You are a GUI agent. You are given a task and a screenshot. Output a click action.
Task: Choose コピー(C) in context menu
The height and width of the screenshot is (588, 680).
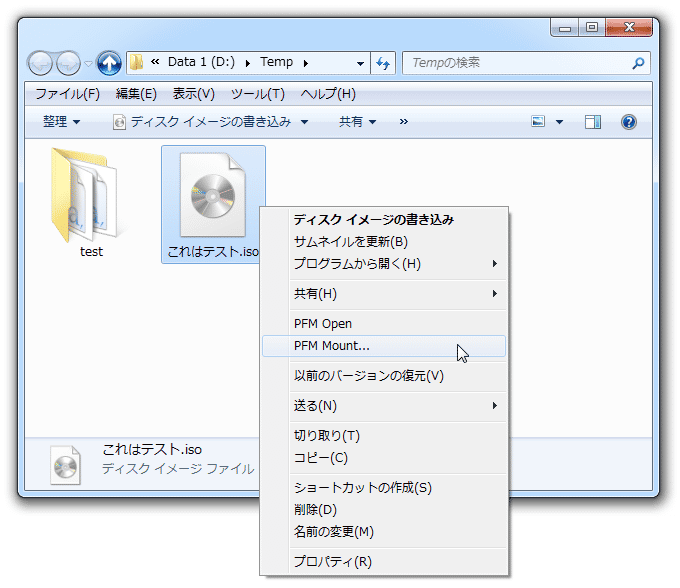click(x=384, y=458)
